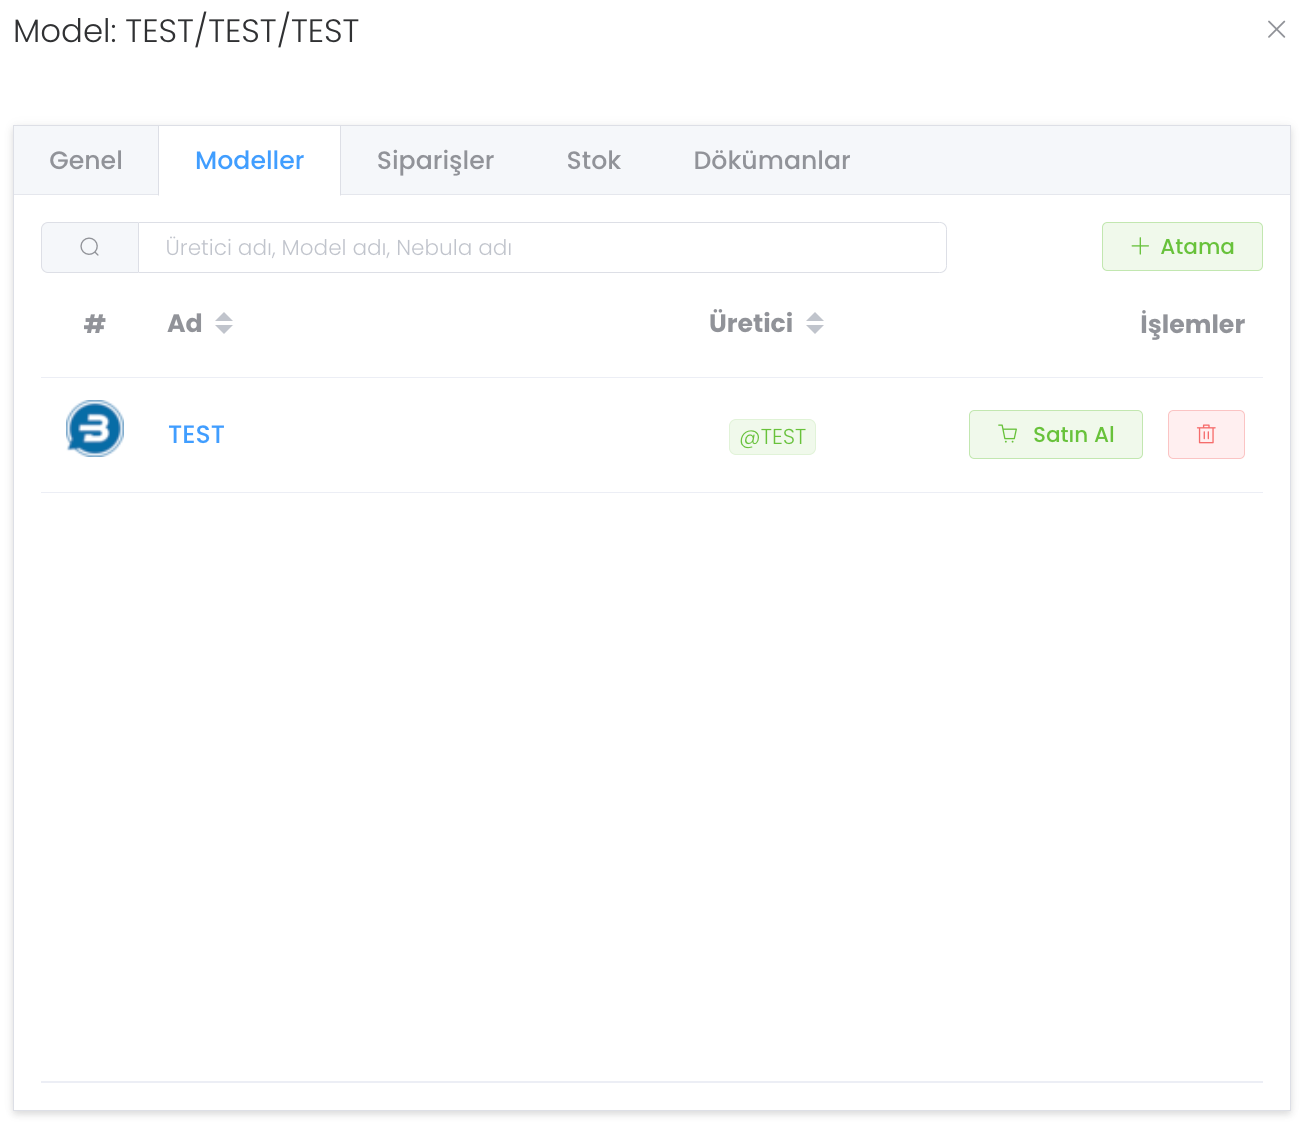Switch to the Genel tab
Screen dimensions: 1314x1140
(x=86, y=161)
